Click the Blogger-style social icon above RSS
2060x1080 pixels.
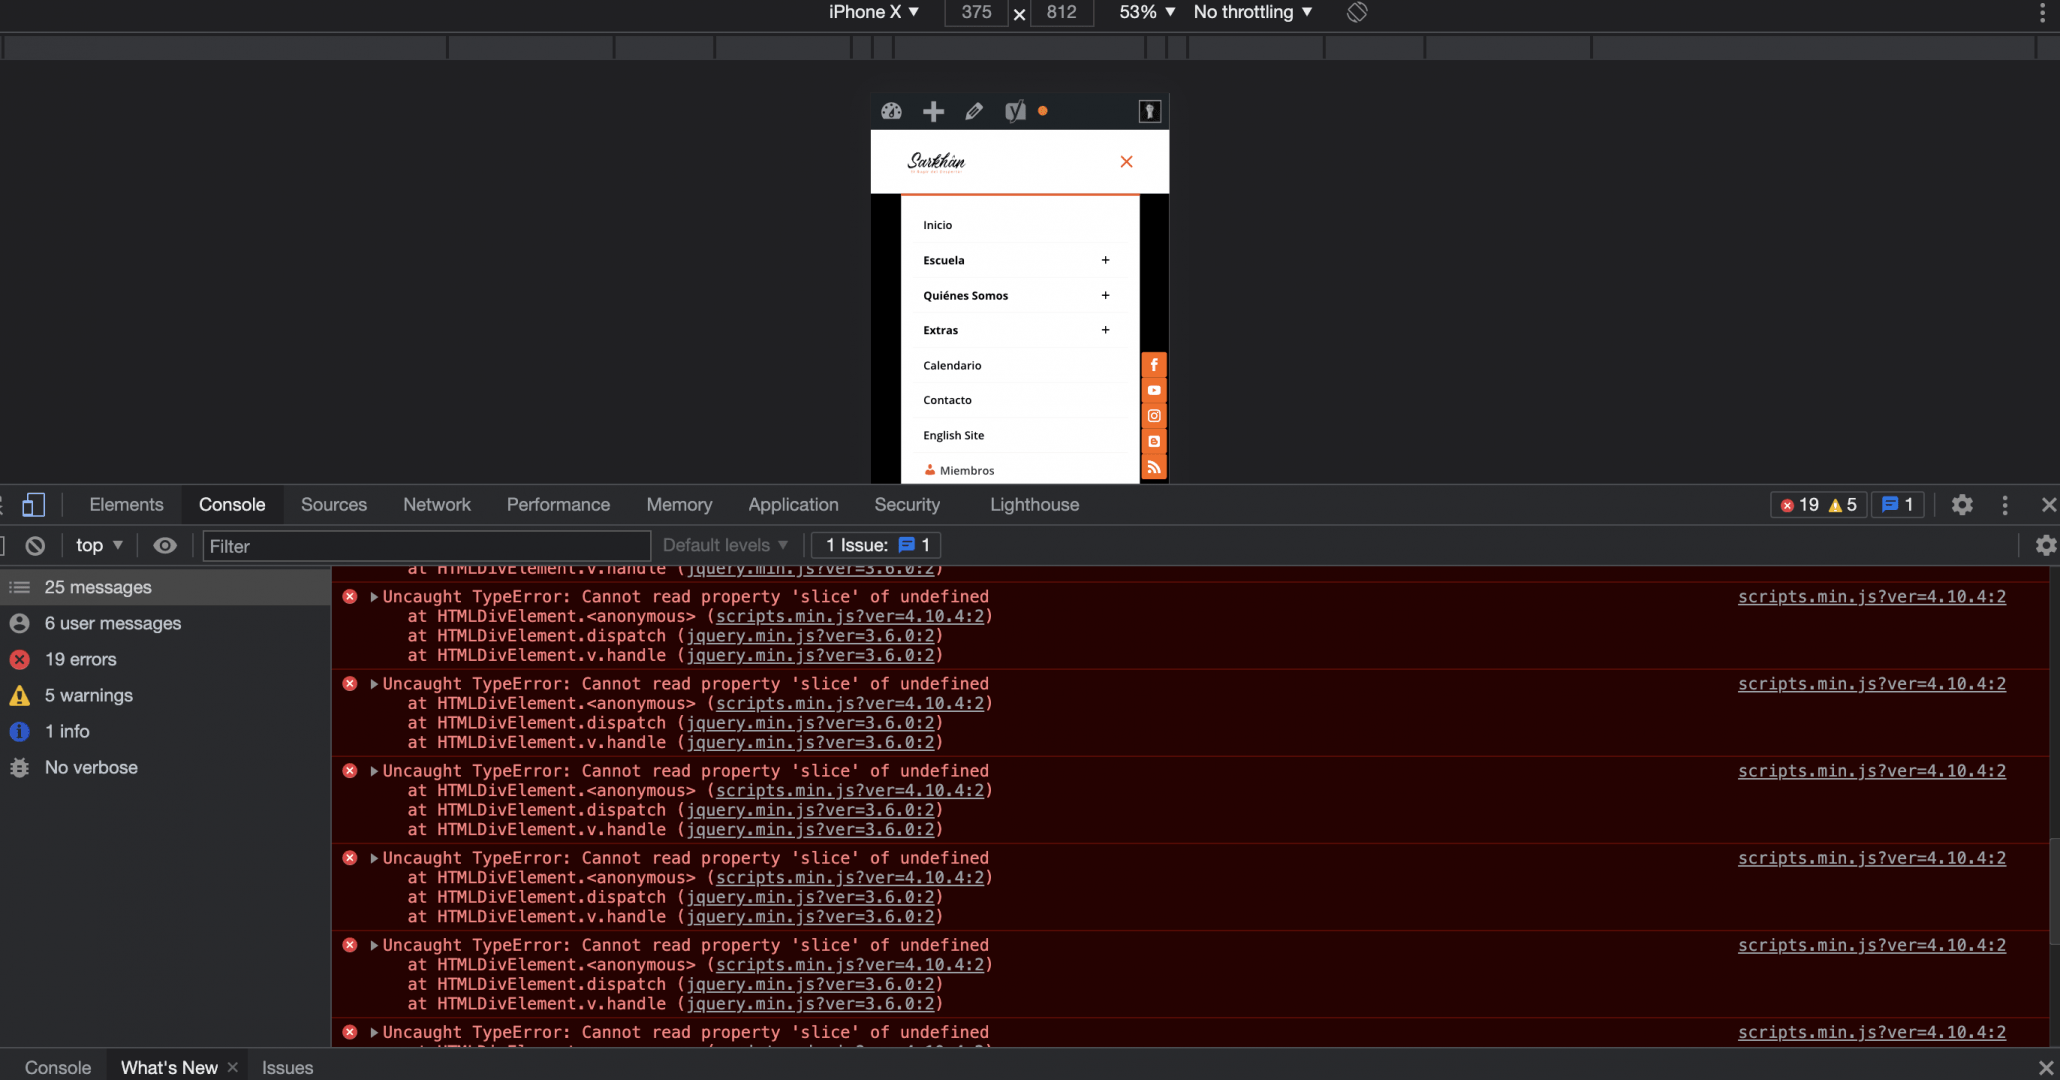click(x=1154, y=441)
